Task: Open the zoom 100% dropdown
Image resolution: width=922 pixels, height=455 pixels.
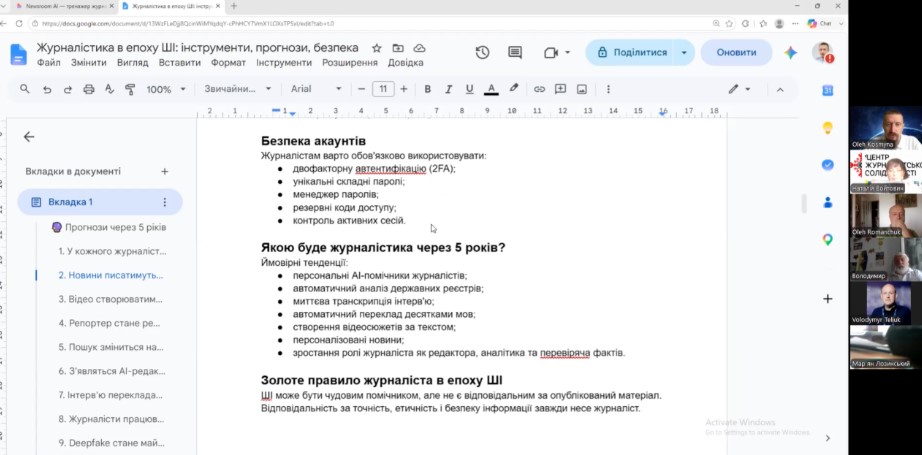Action: (166, 89)
